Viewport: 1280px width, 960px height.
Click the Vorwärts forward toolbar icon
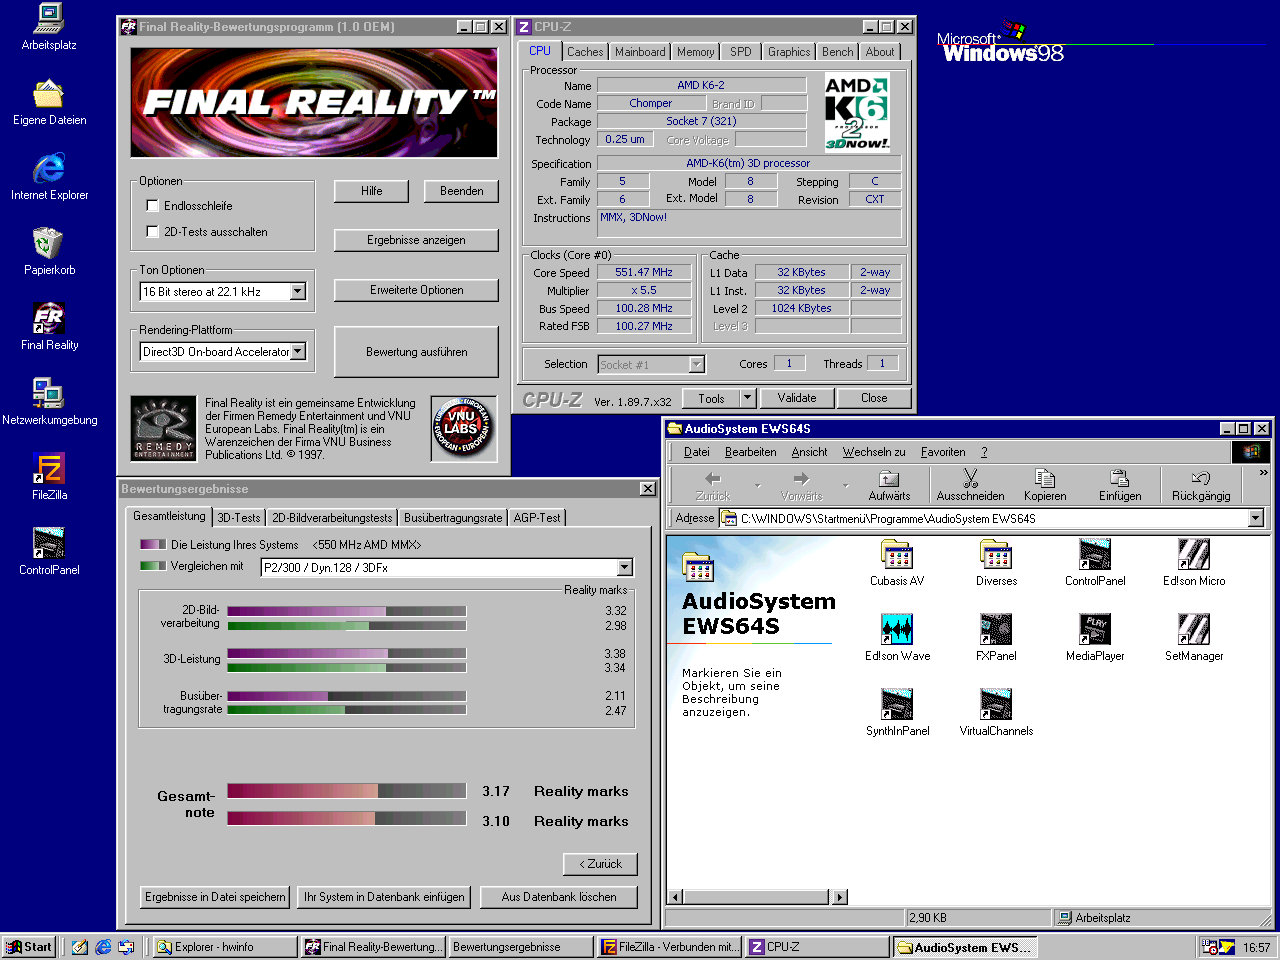[x=801, y=479]
